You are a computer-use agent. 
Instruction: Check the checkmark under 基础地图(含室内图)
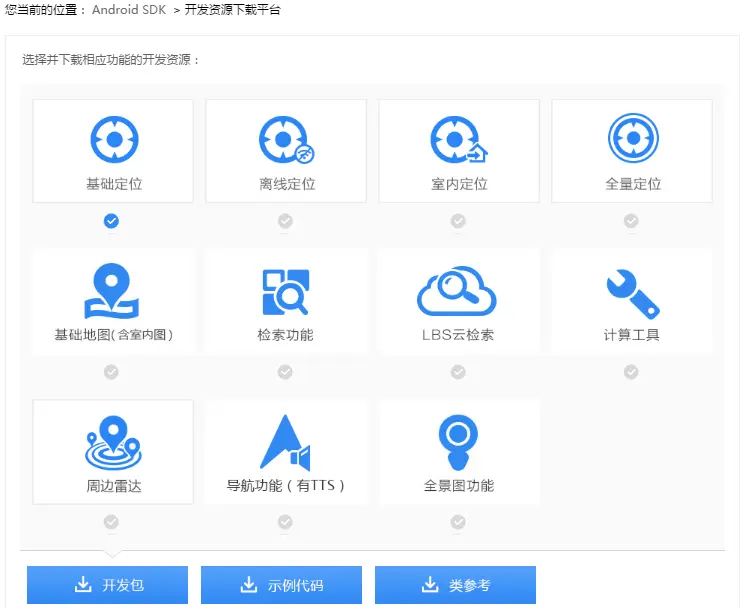(x=111, y=371)
